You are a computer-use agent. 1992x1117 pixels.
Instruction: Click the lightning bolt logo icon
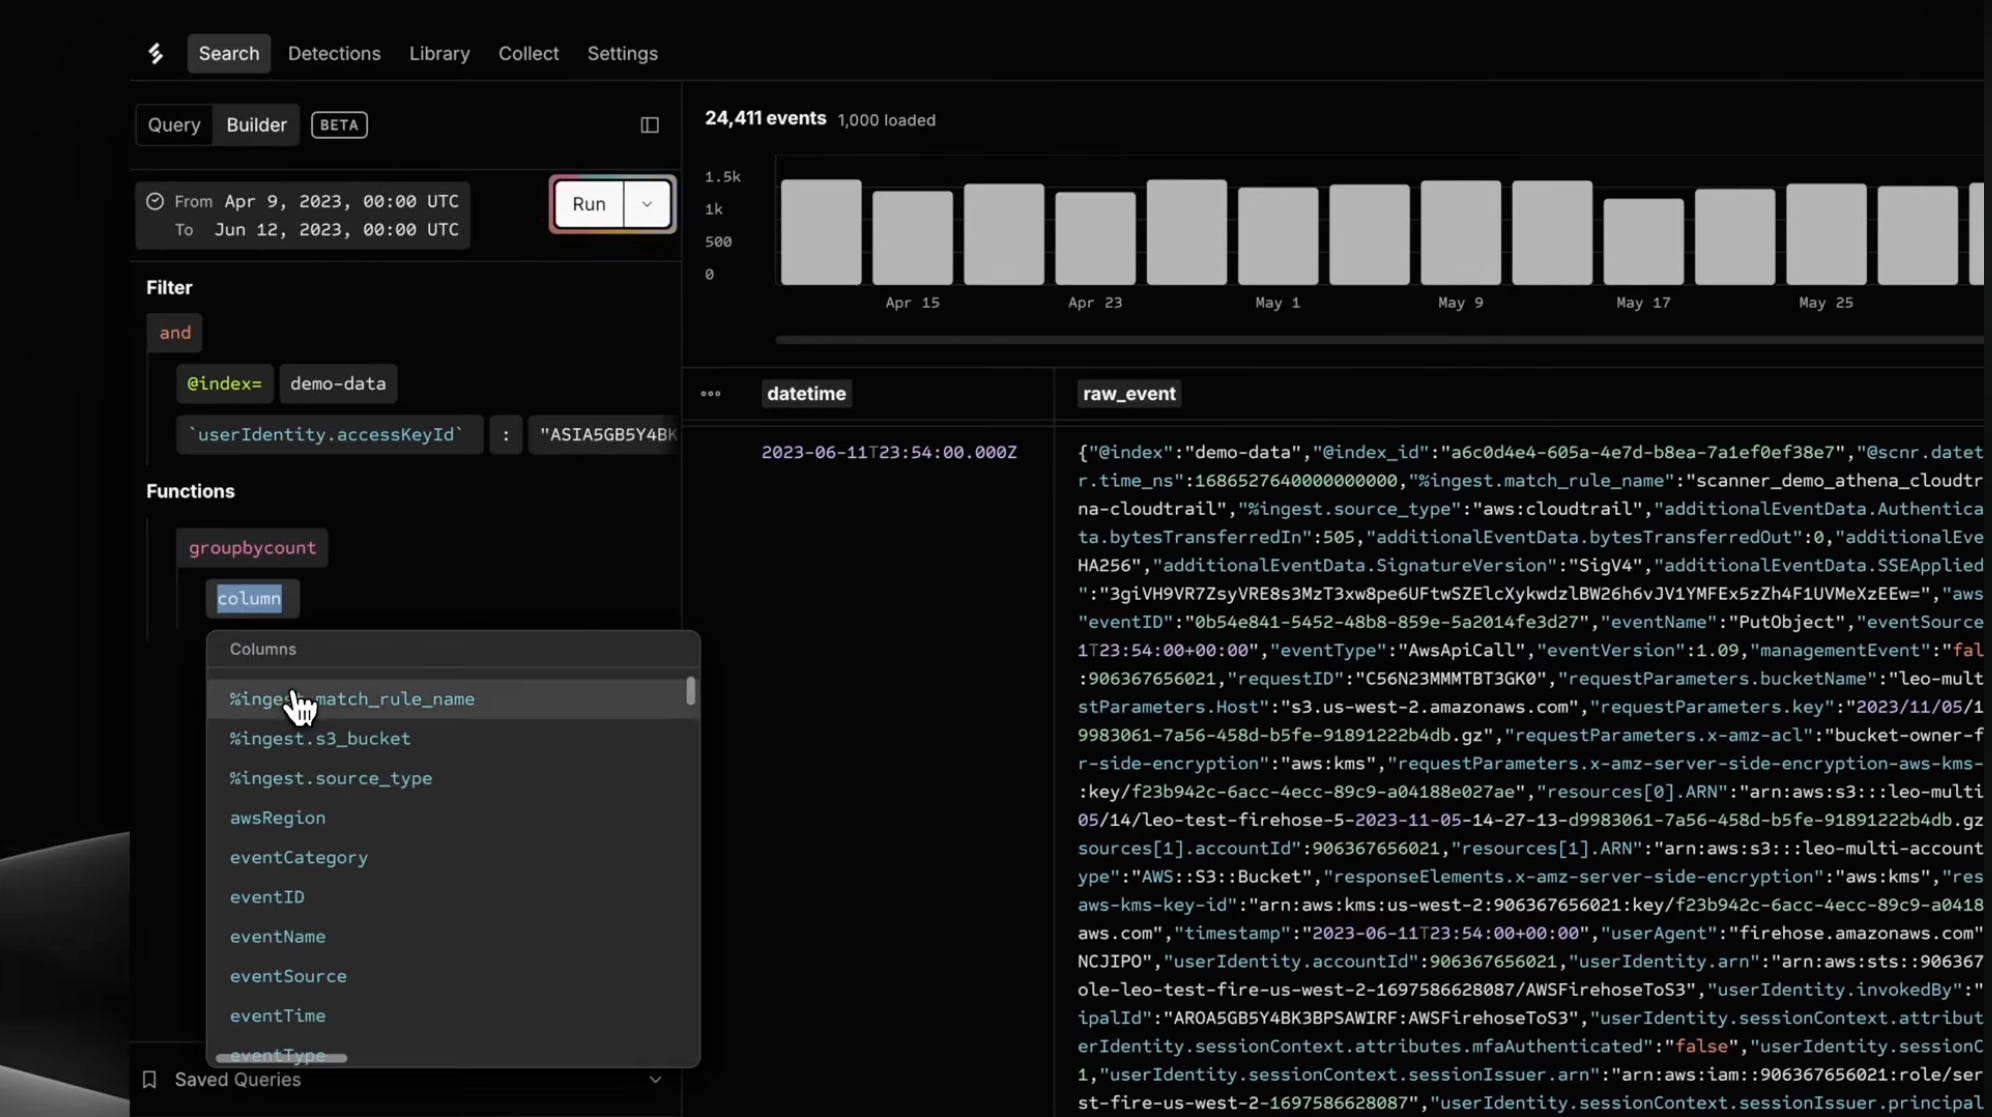tap(156, 54)
